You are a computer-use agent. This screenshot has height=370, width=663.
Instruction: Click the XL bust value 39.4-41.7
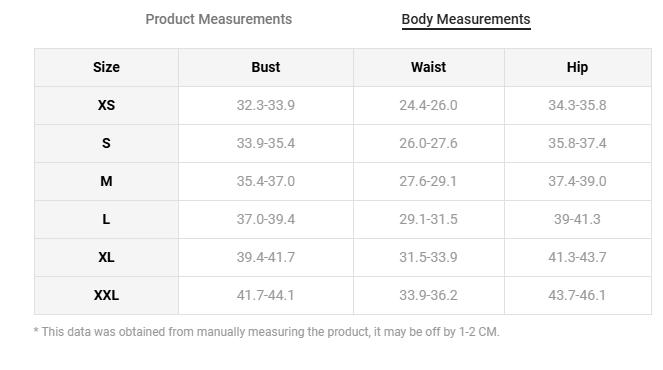tap(266, 258)
